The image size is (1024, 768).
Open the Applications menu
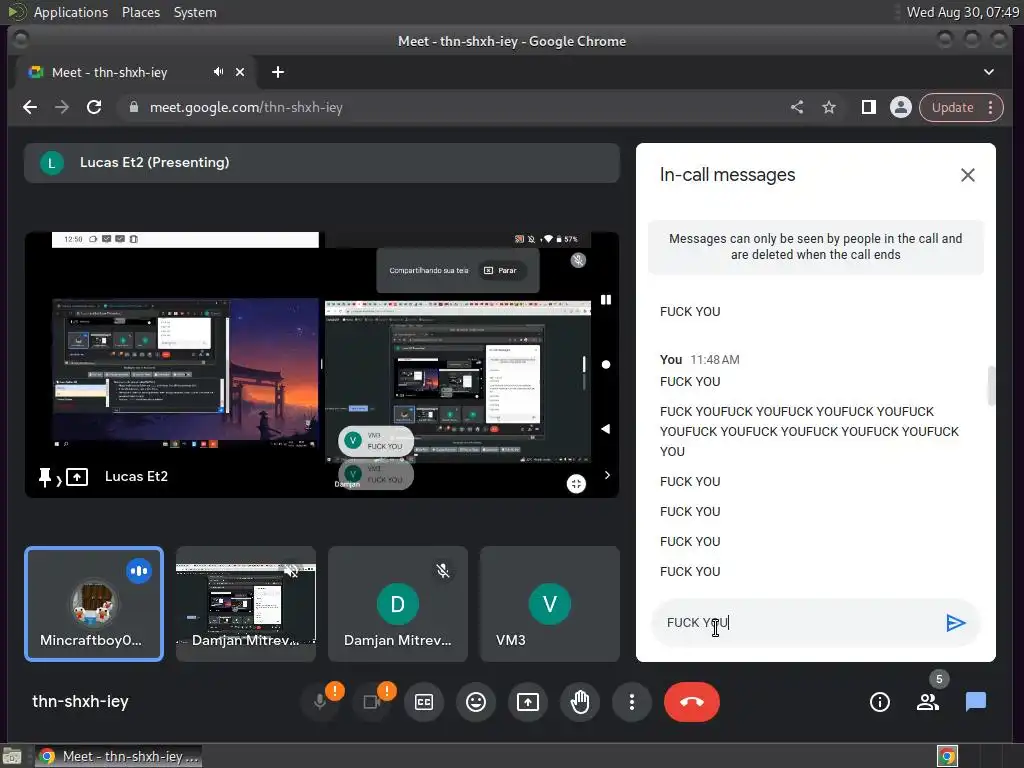click(x=71, y=12)
